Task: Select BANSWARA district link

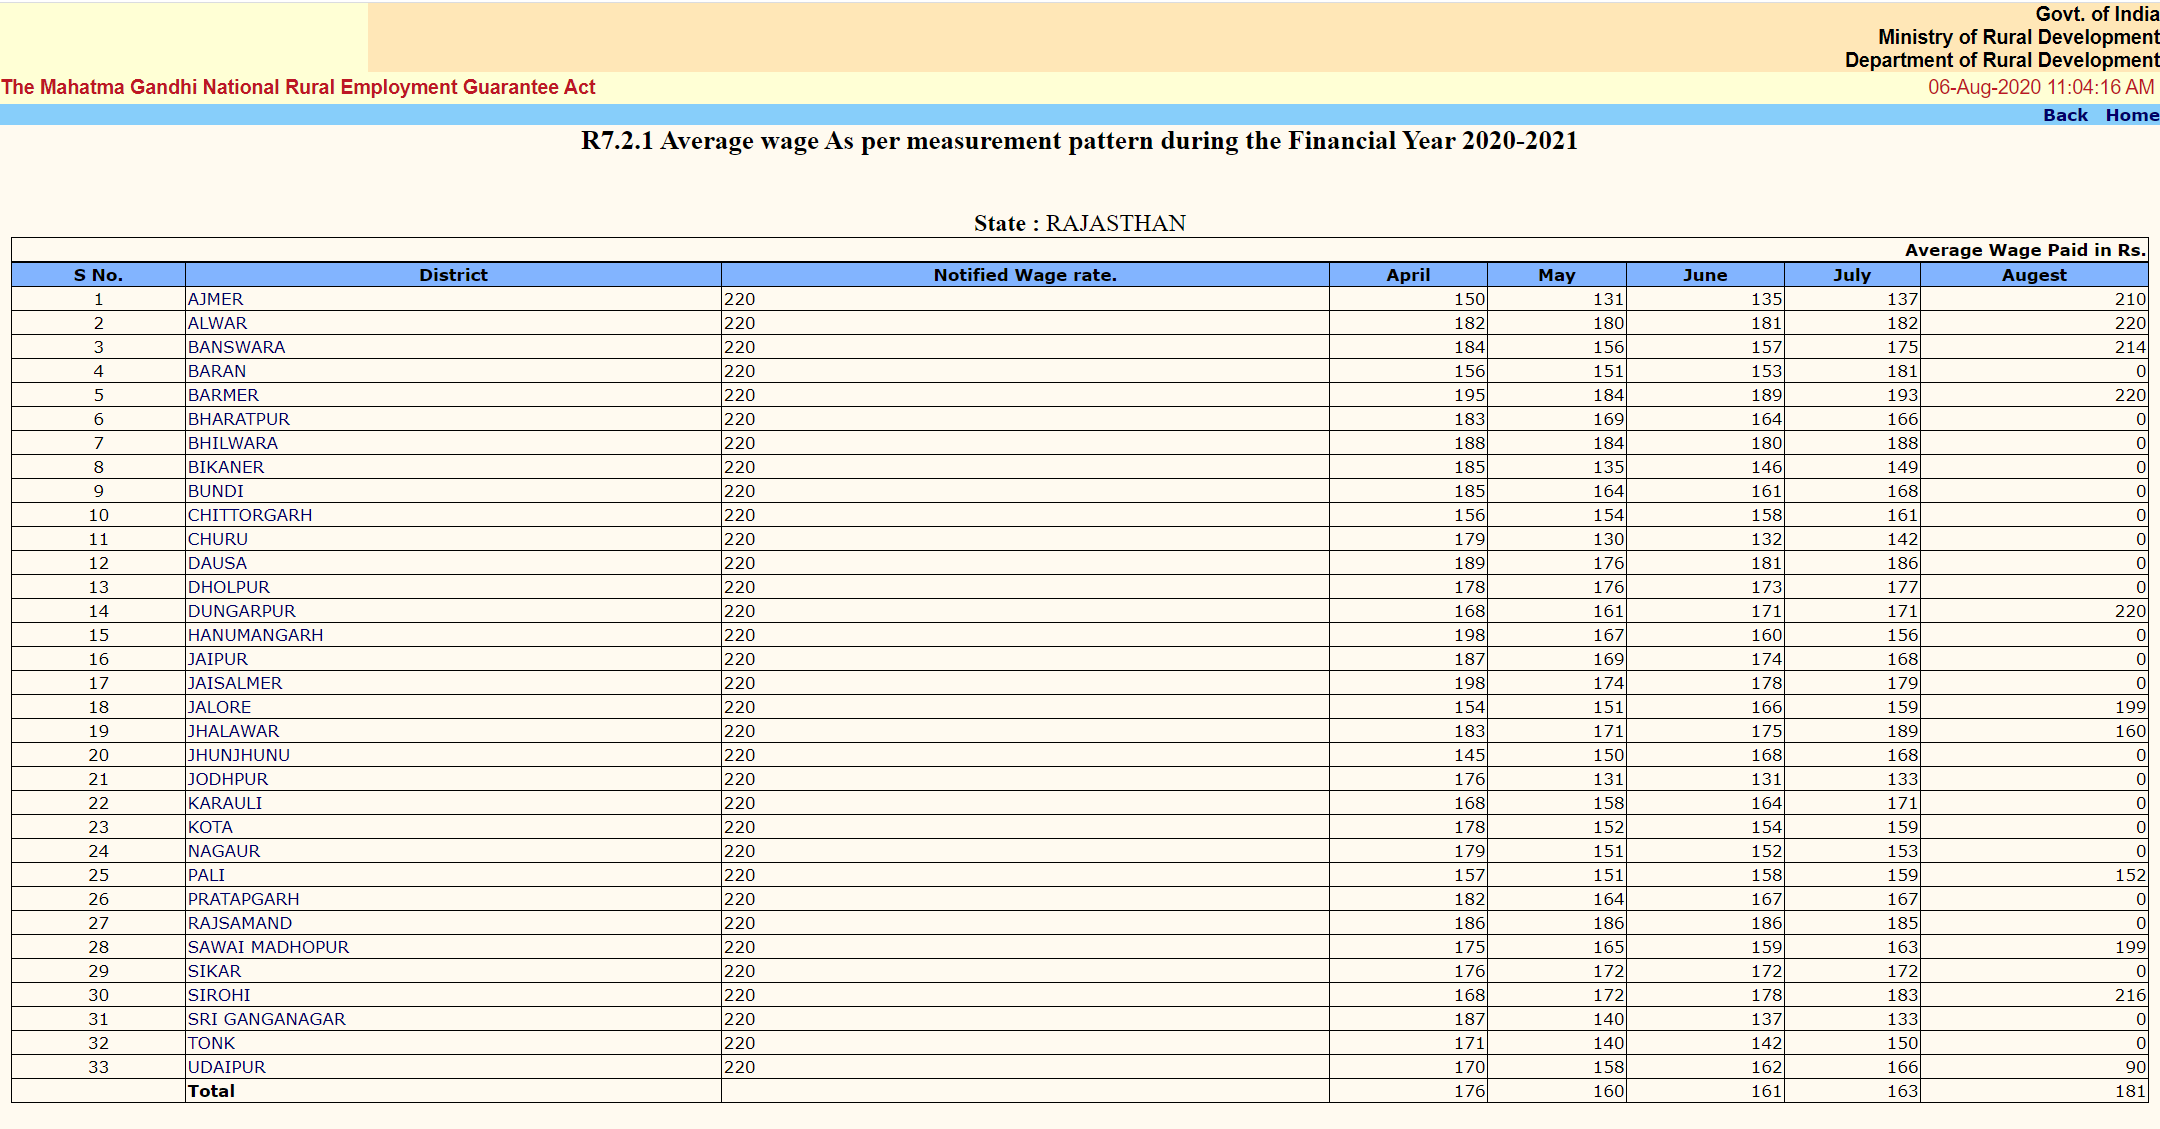Action: click(x=236, y=347)
